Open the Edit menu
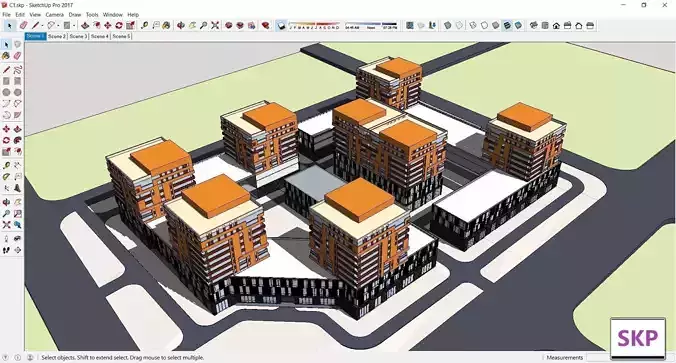676x363 pixels. coord(20,15)
